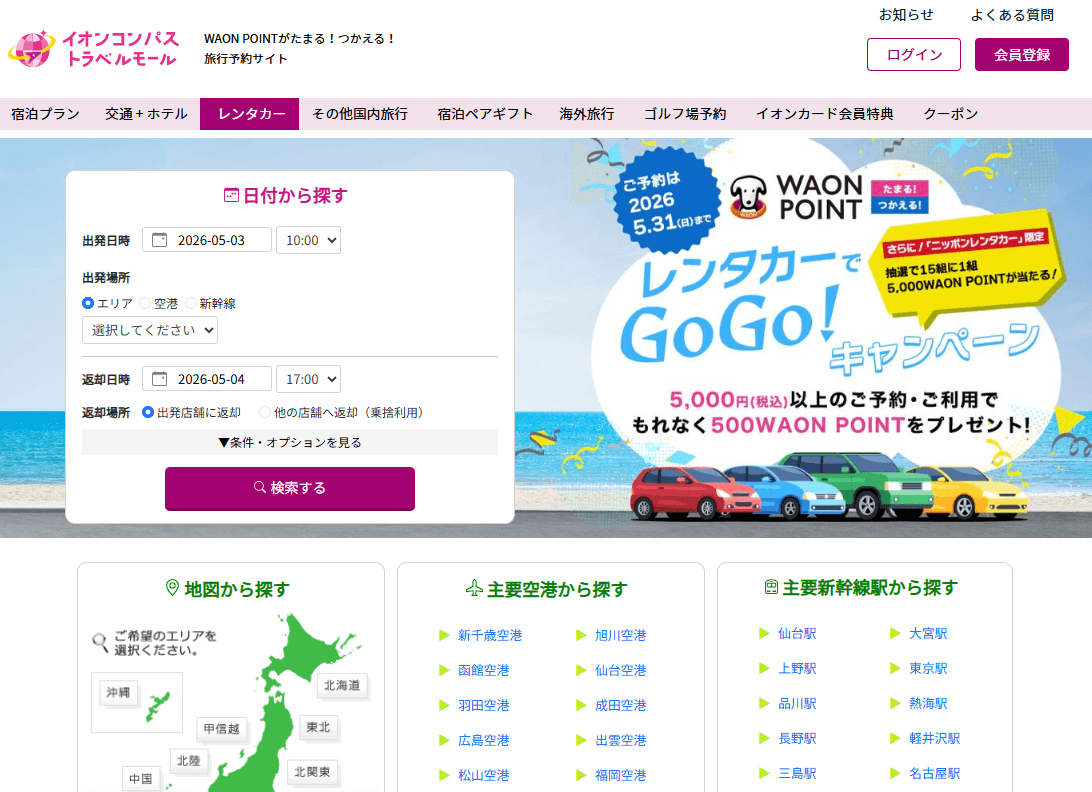Open the 広島空港 link

[484, 740]
